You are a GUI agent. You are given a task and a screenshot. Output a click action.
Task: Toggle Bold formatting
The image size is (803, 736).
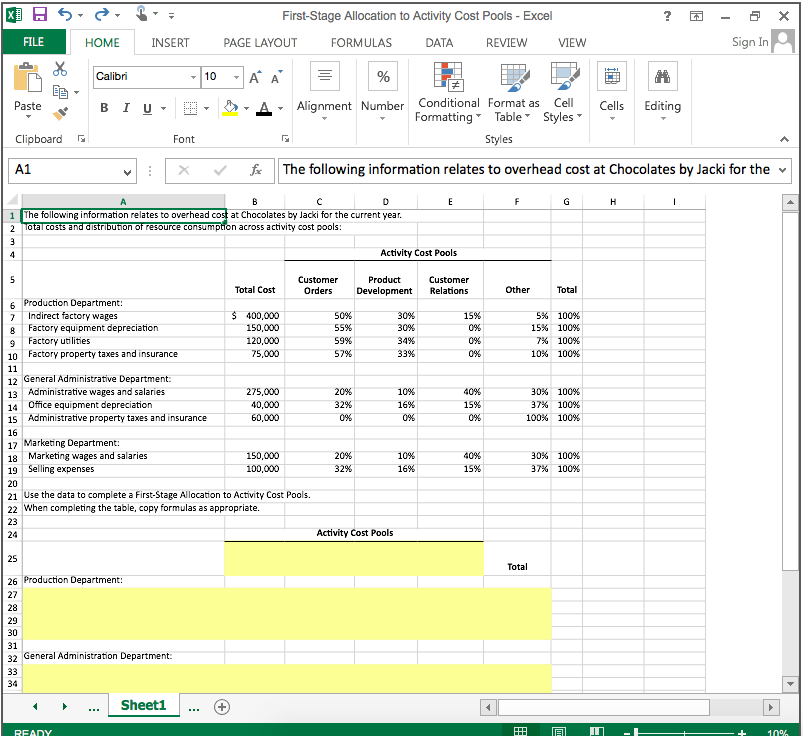point(104,107)
